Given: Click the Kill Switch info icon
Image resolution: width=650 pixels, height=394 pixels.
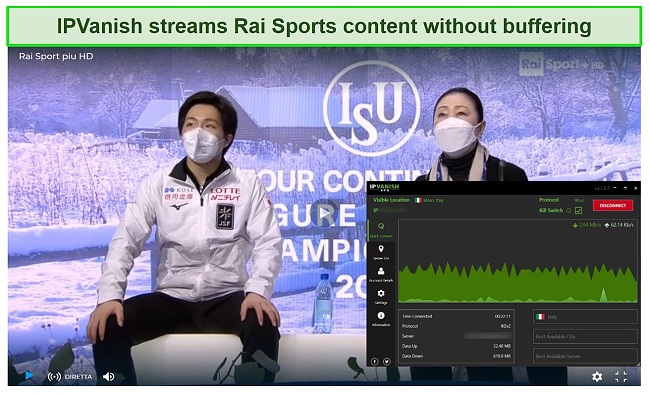Looking at the screenshot, I should (568, 211).
